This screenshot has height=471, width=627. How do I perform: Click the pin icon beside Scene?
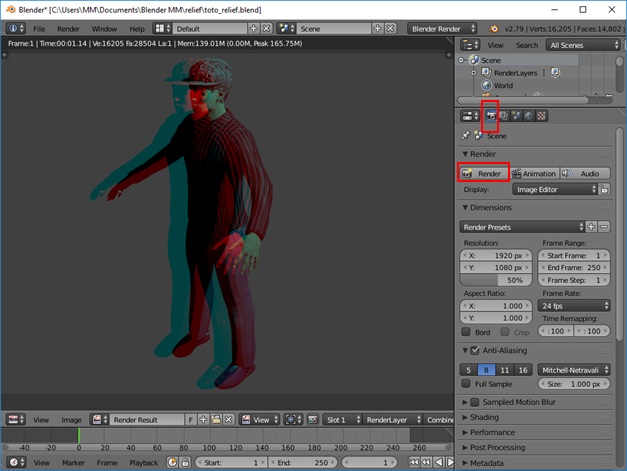tap(466, 136)
